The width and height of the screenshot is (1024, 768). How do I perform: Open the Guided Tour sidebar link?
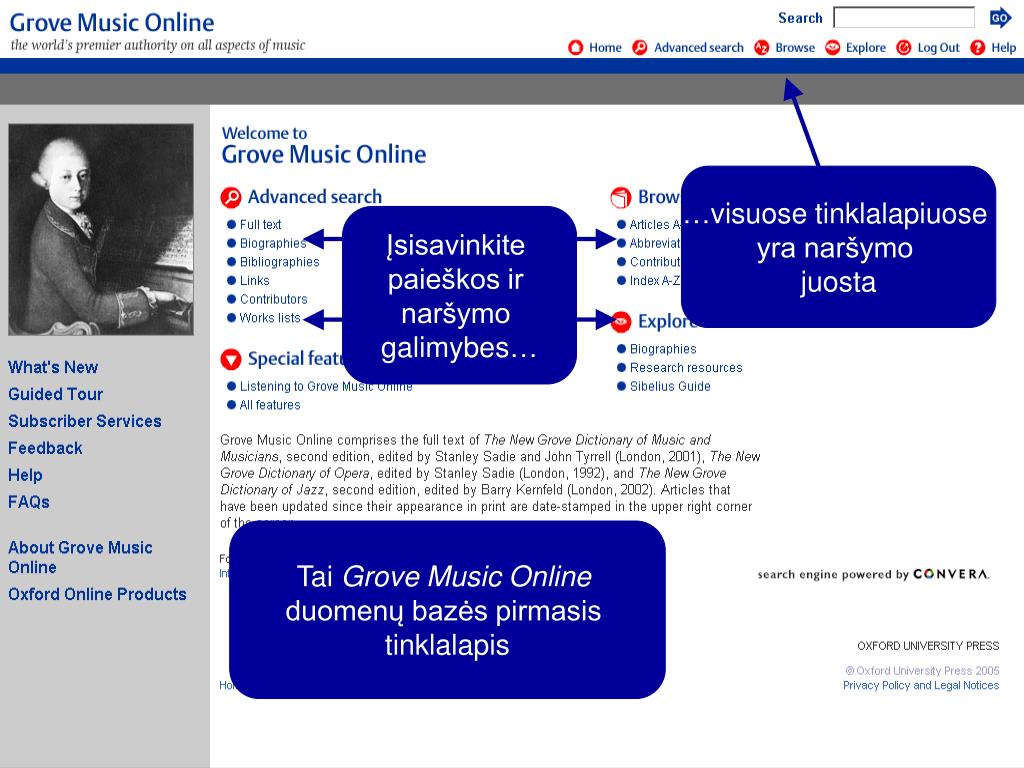(x=56, y=394)
